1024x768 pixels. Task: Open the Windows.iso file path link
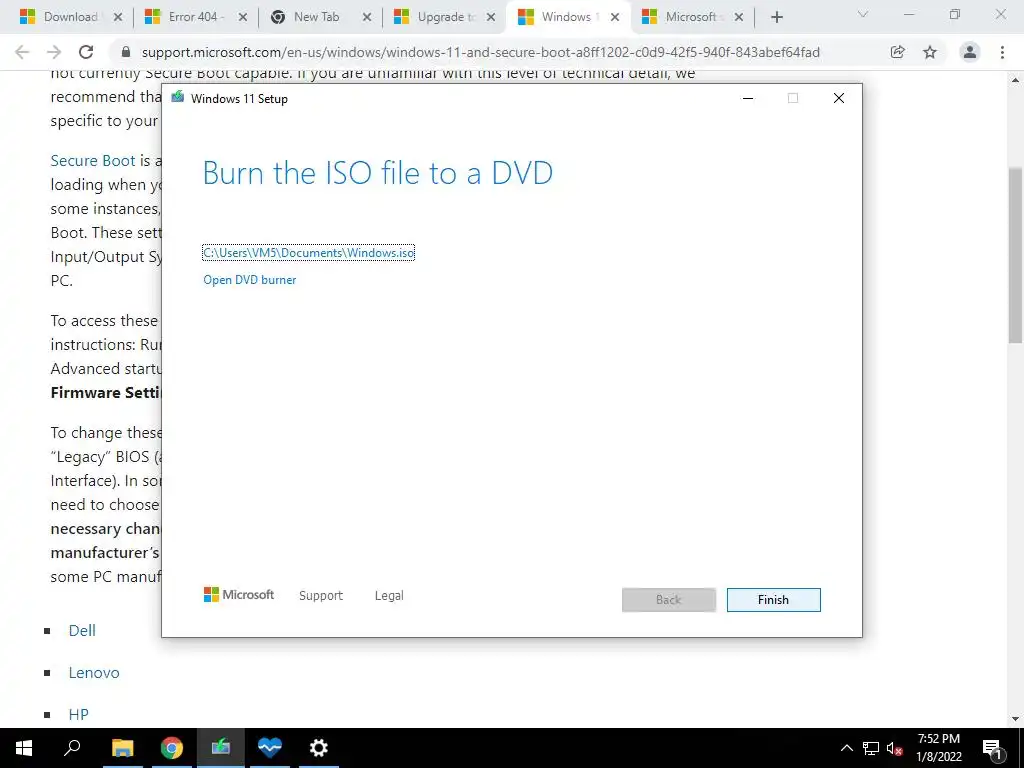tap(308, 253)
